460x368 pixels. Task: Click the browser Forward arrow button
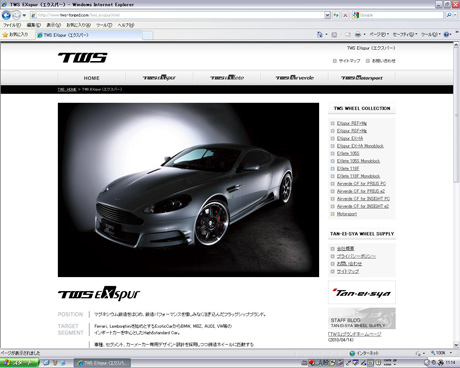tap(16, 15)
